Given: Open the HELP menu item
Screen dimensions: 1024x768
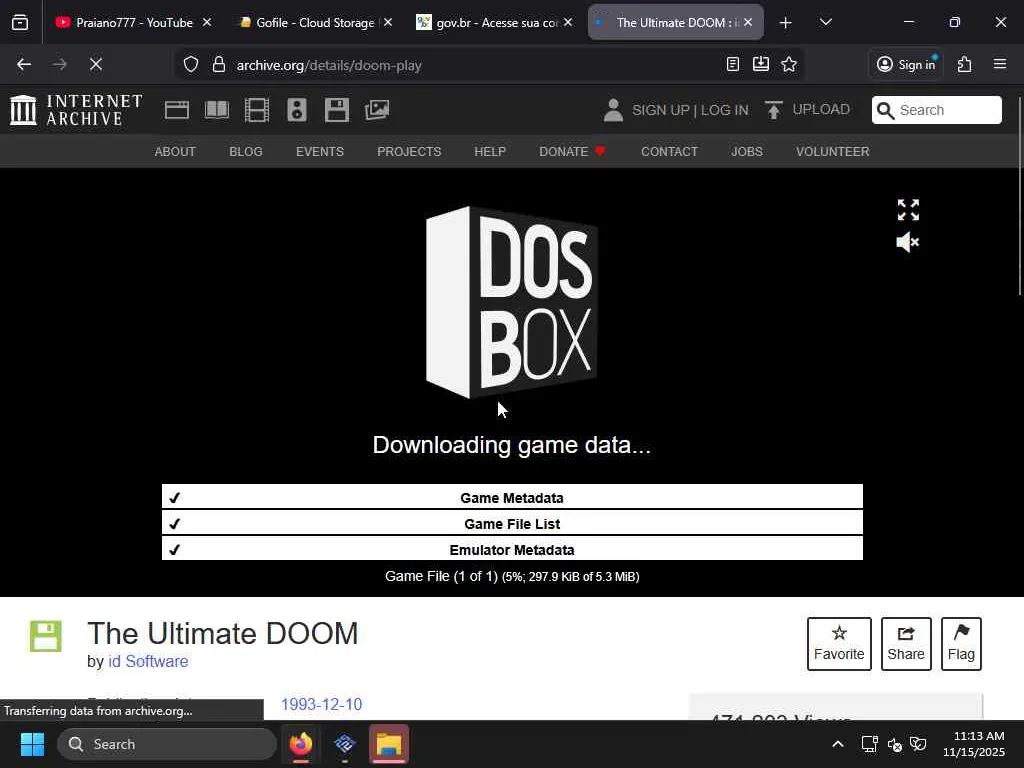Looking at the screenshot, I should (490, 152).
